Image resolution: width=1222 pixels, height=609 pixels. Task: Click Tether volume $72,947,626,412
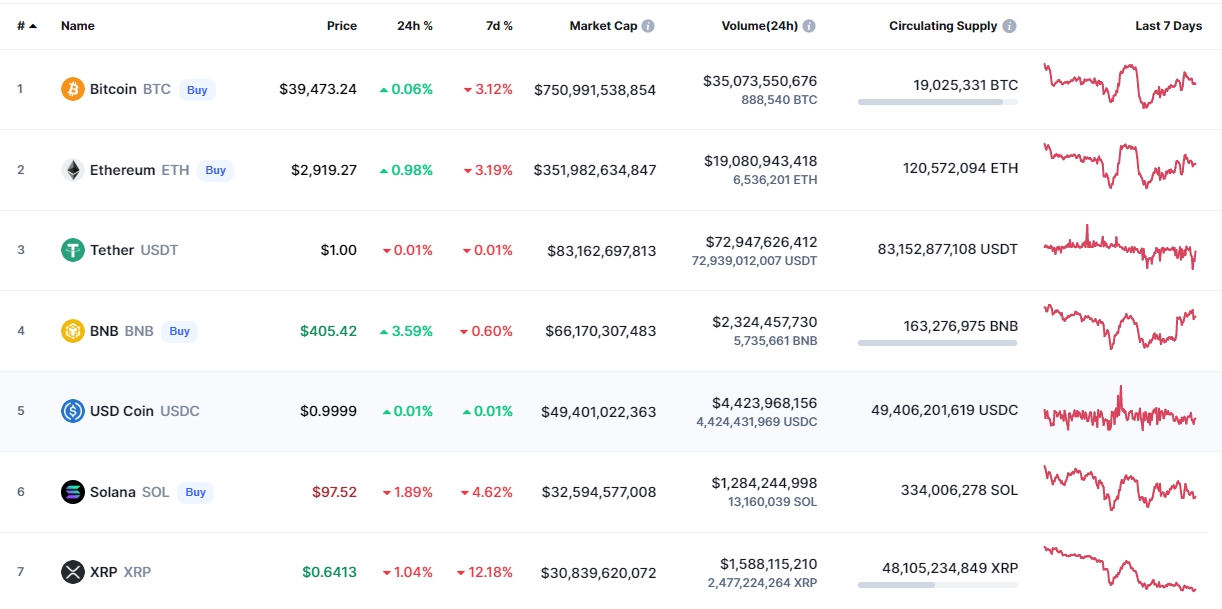coord(762,242)
